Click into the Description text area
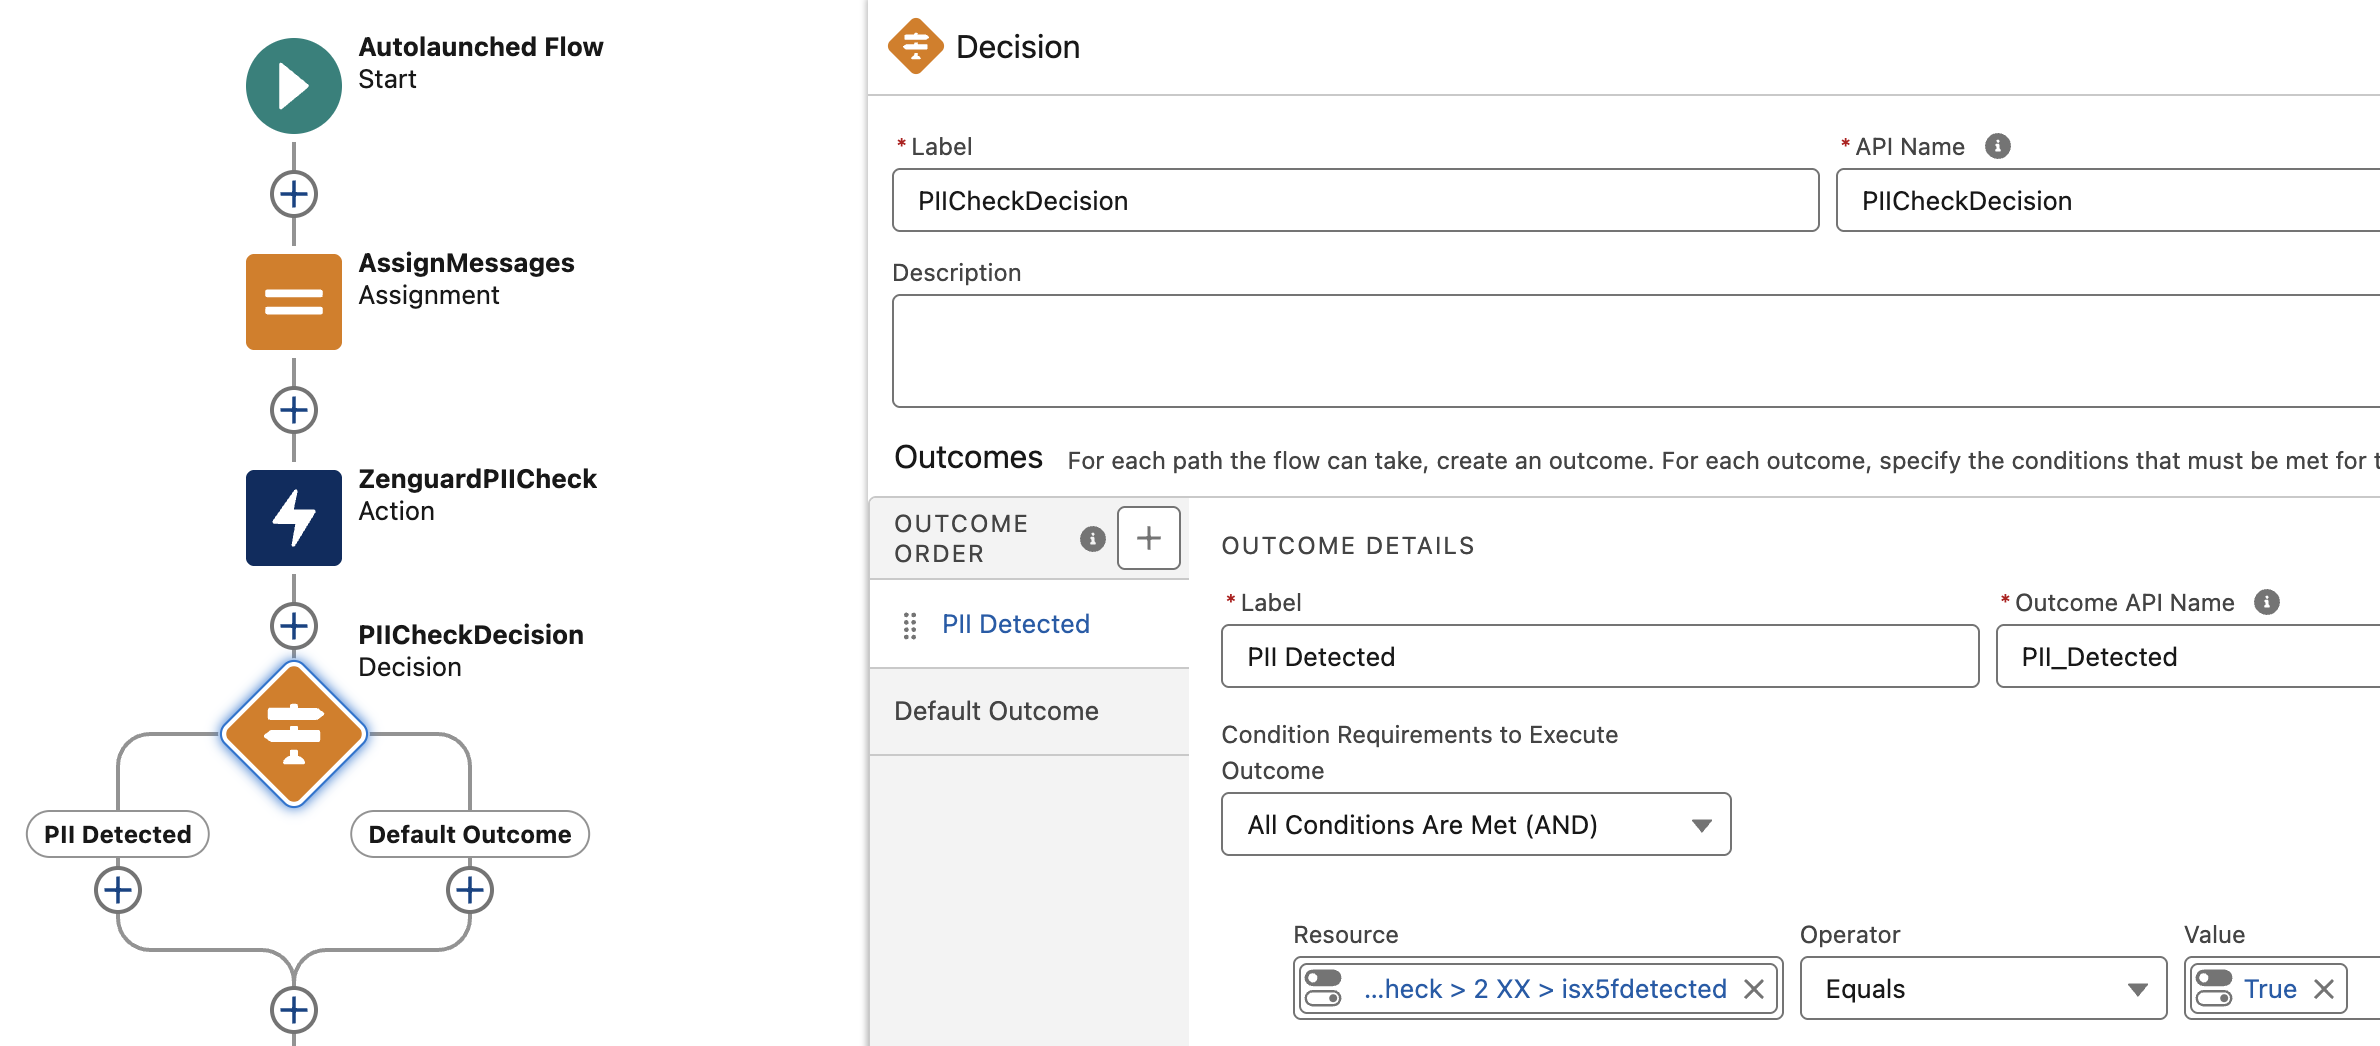Viewport: 2380px width, 1046px height. [1636, 350]
